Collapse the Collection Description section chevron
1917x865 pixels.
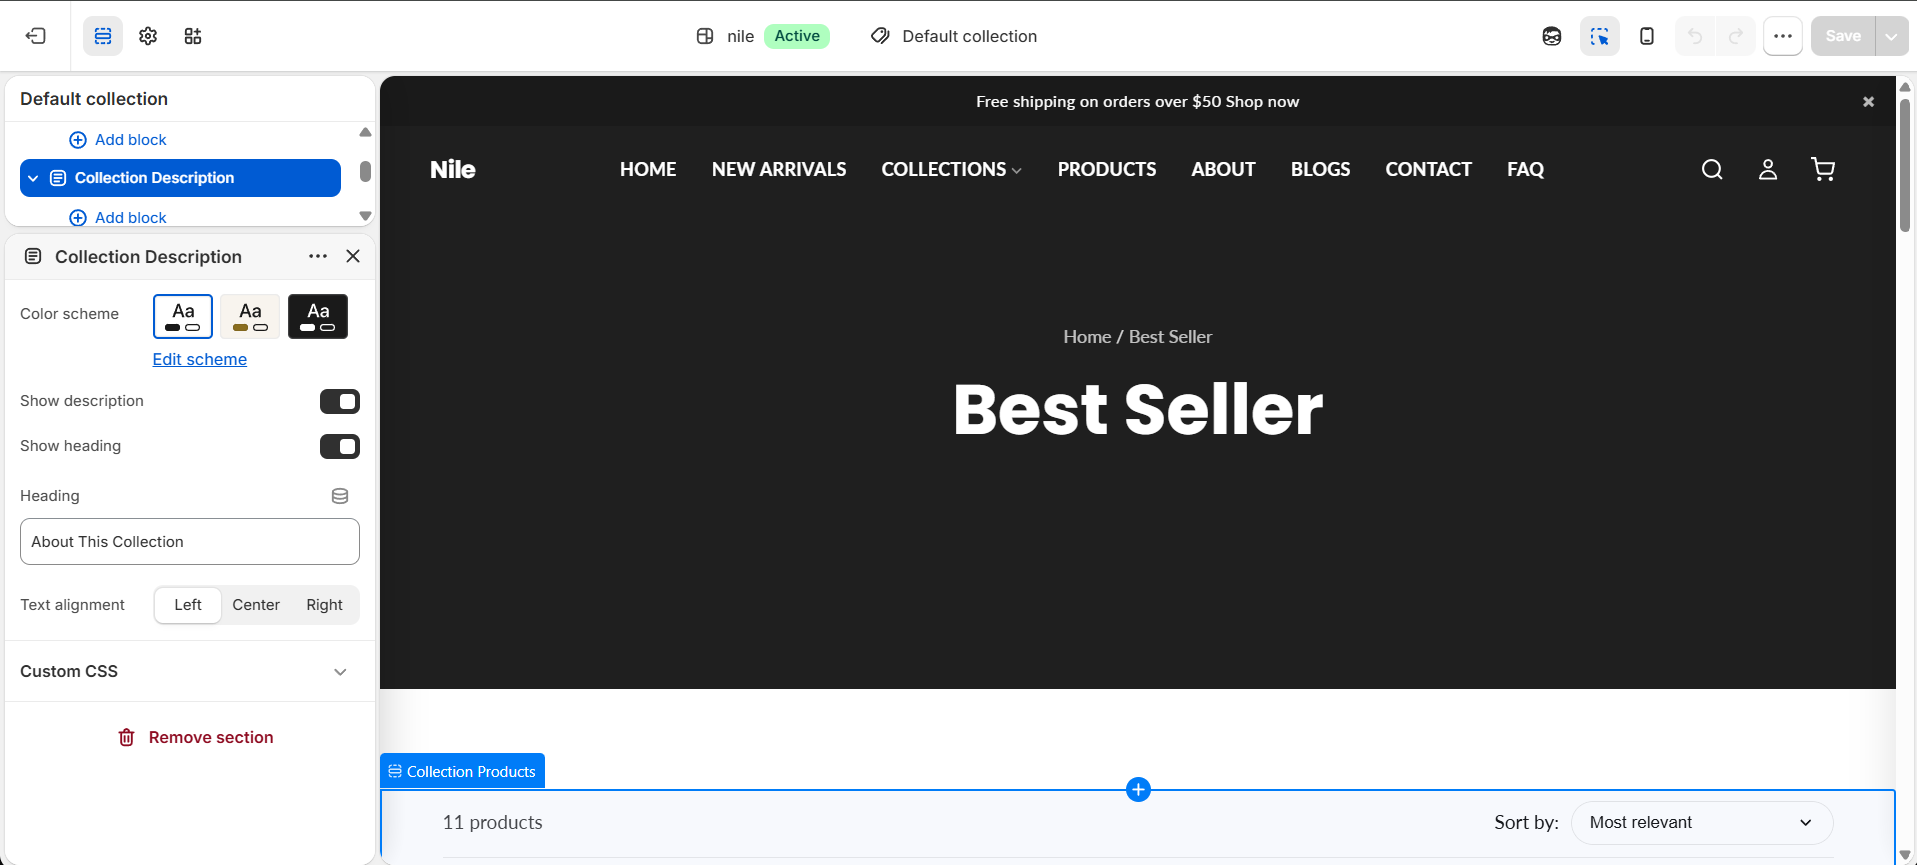tap(33, 178)
